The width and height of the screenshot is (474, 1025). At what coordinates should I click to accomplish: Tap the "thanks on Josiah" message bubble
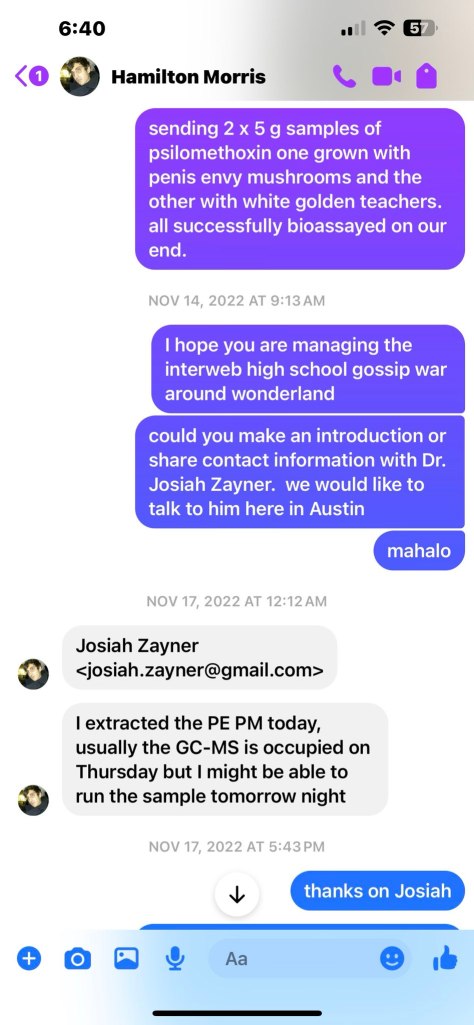tap(377, 890)
